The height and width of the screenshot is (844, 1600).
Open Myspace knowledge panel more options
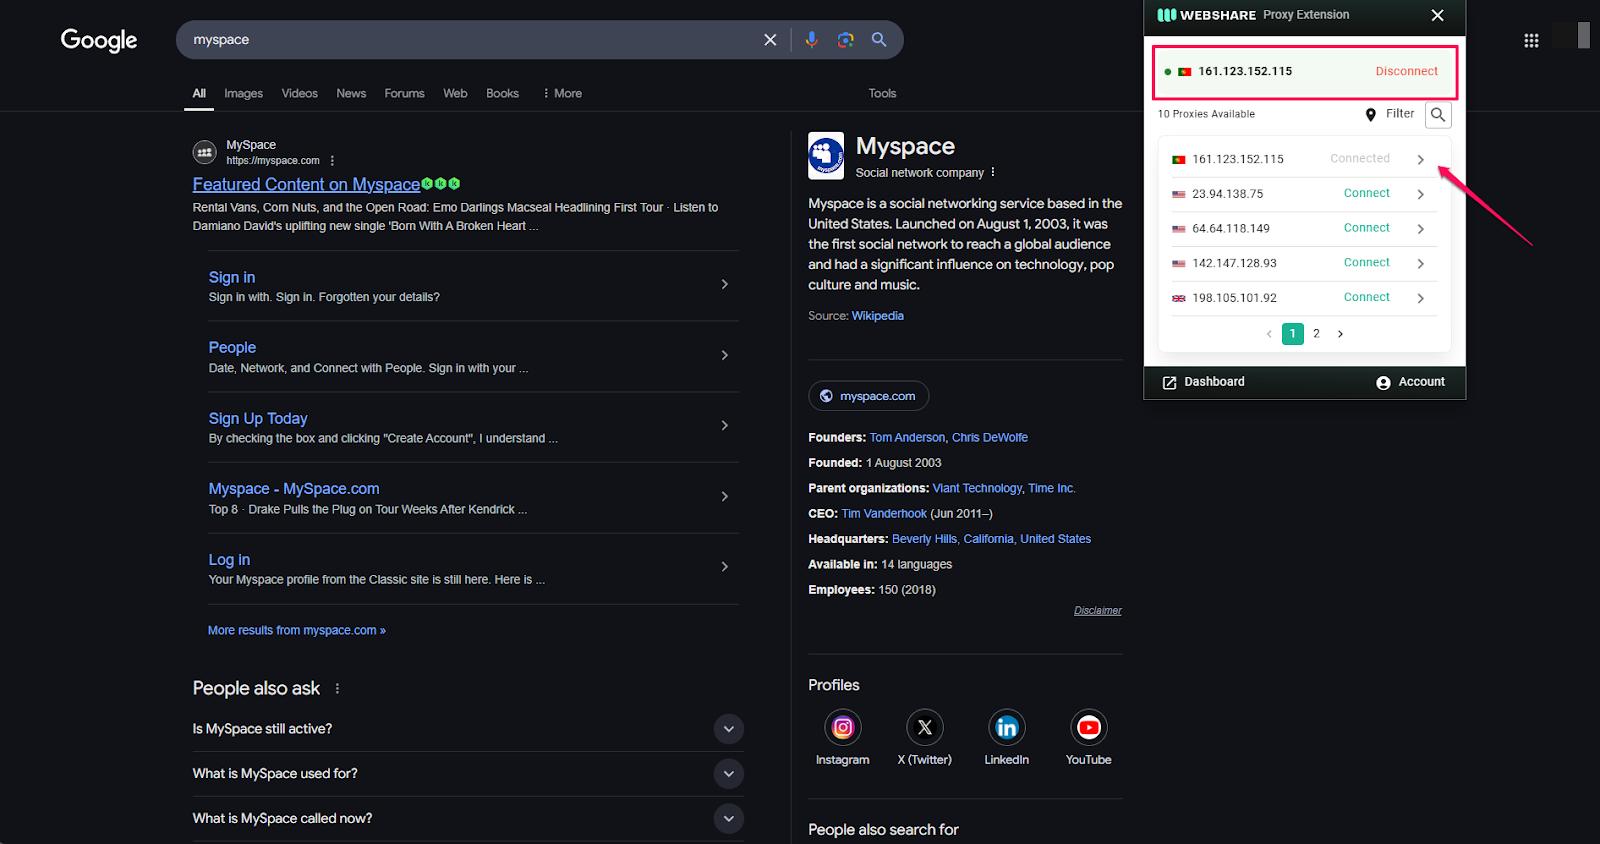(x=993, y=172)
